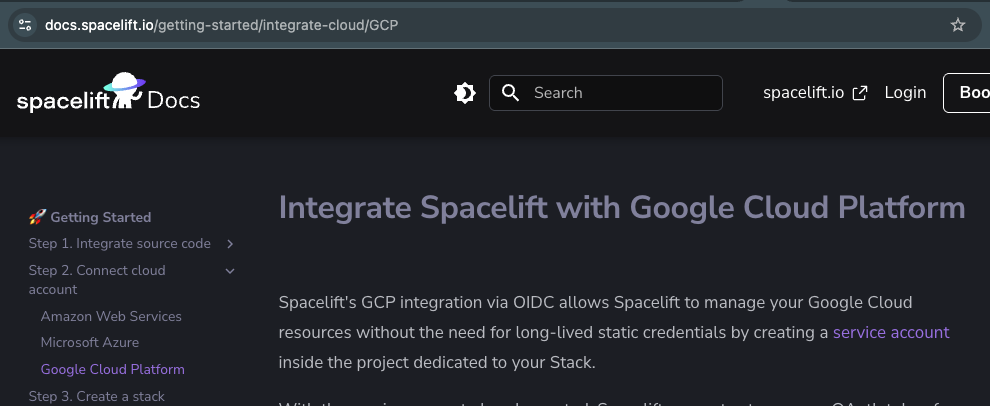Open Step 1. Integrate source code

click(119, 244)
